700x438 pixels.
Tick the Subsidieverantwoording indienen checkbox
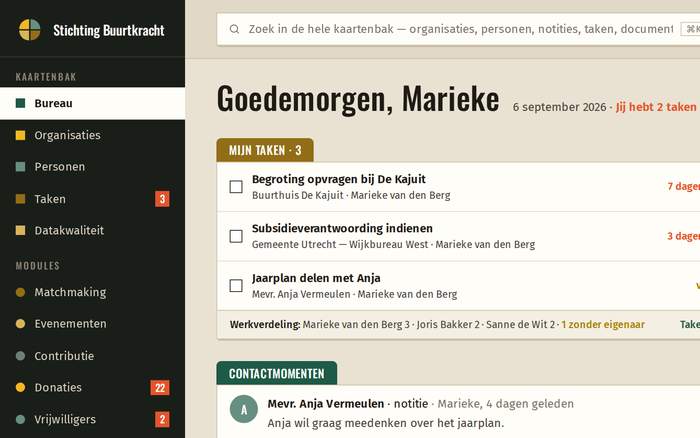coord(236,236)
